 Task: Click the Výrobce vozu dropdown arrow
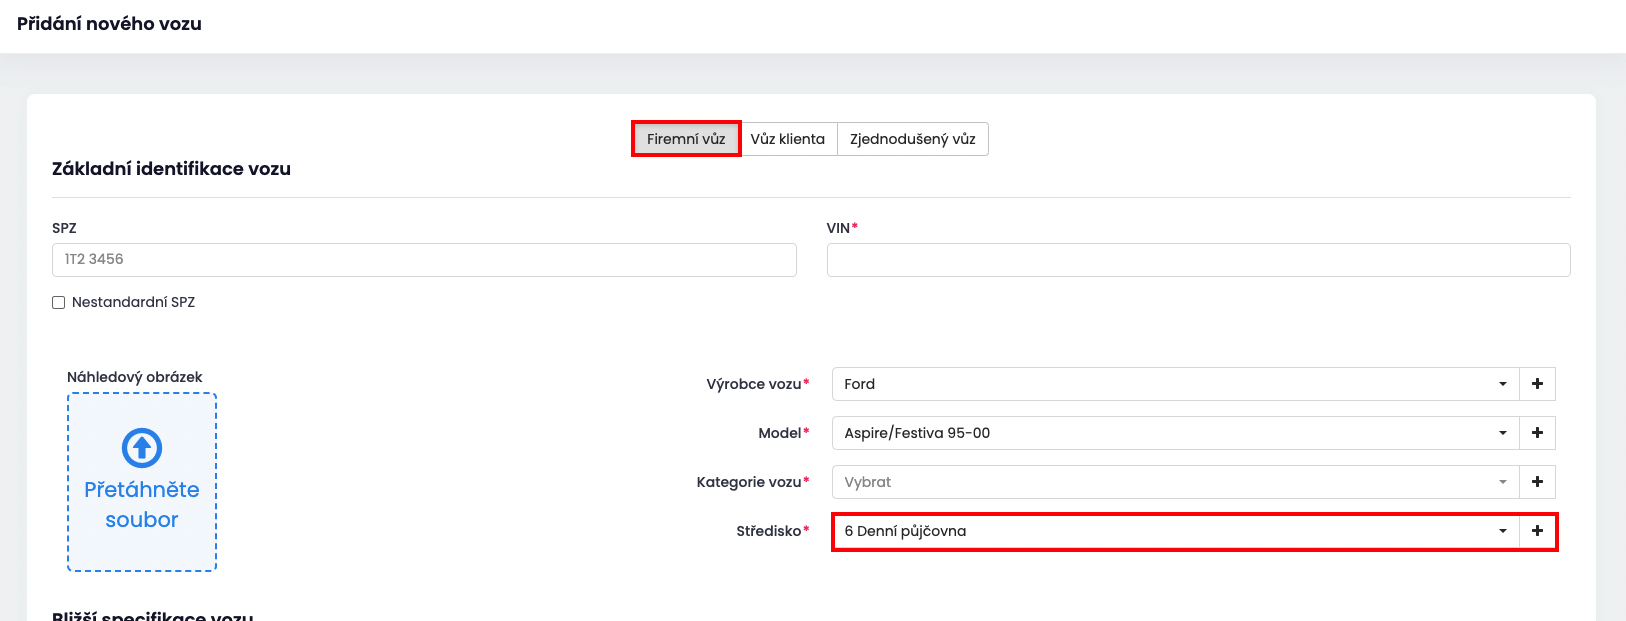[x=1502, y=384]
